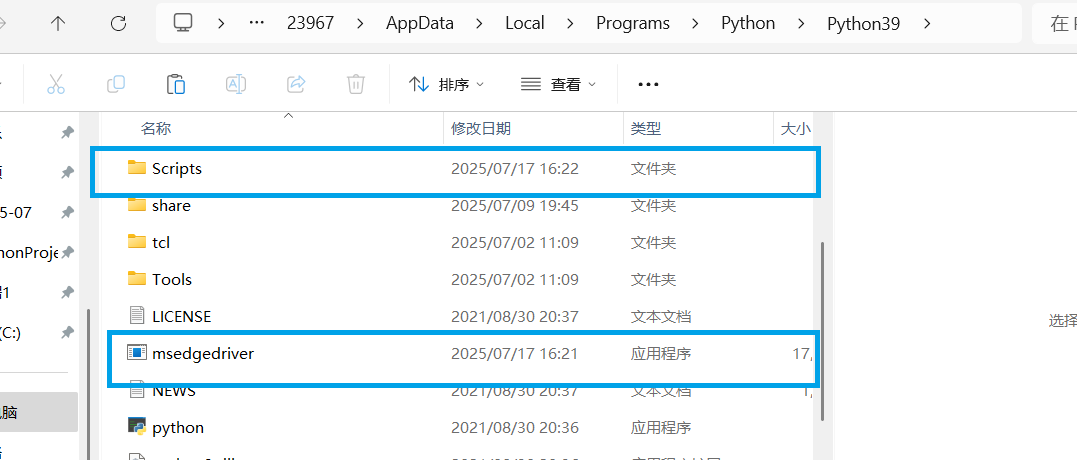Navigate to AppData in the address bar
Image resolution: width=1077 pixels, height=460 pixels.
[x=420, y=23]
